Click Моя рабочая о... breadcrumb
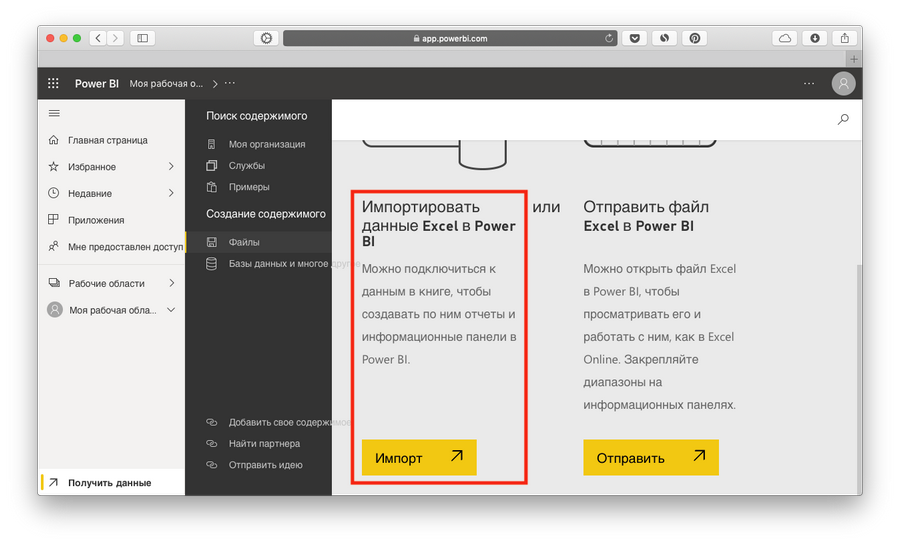The image size is (900, 545). tap(166, 84)
